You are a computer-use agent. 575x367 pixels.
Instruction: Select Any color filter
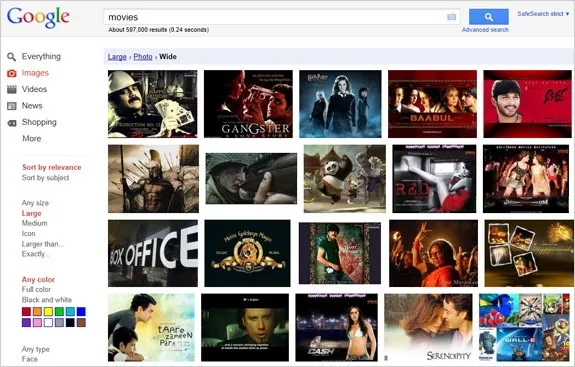click(x=38, y=280)
